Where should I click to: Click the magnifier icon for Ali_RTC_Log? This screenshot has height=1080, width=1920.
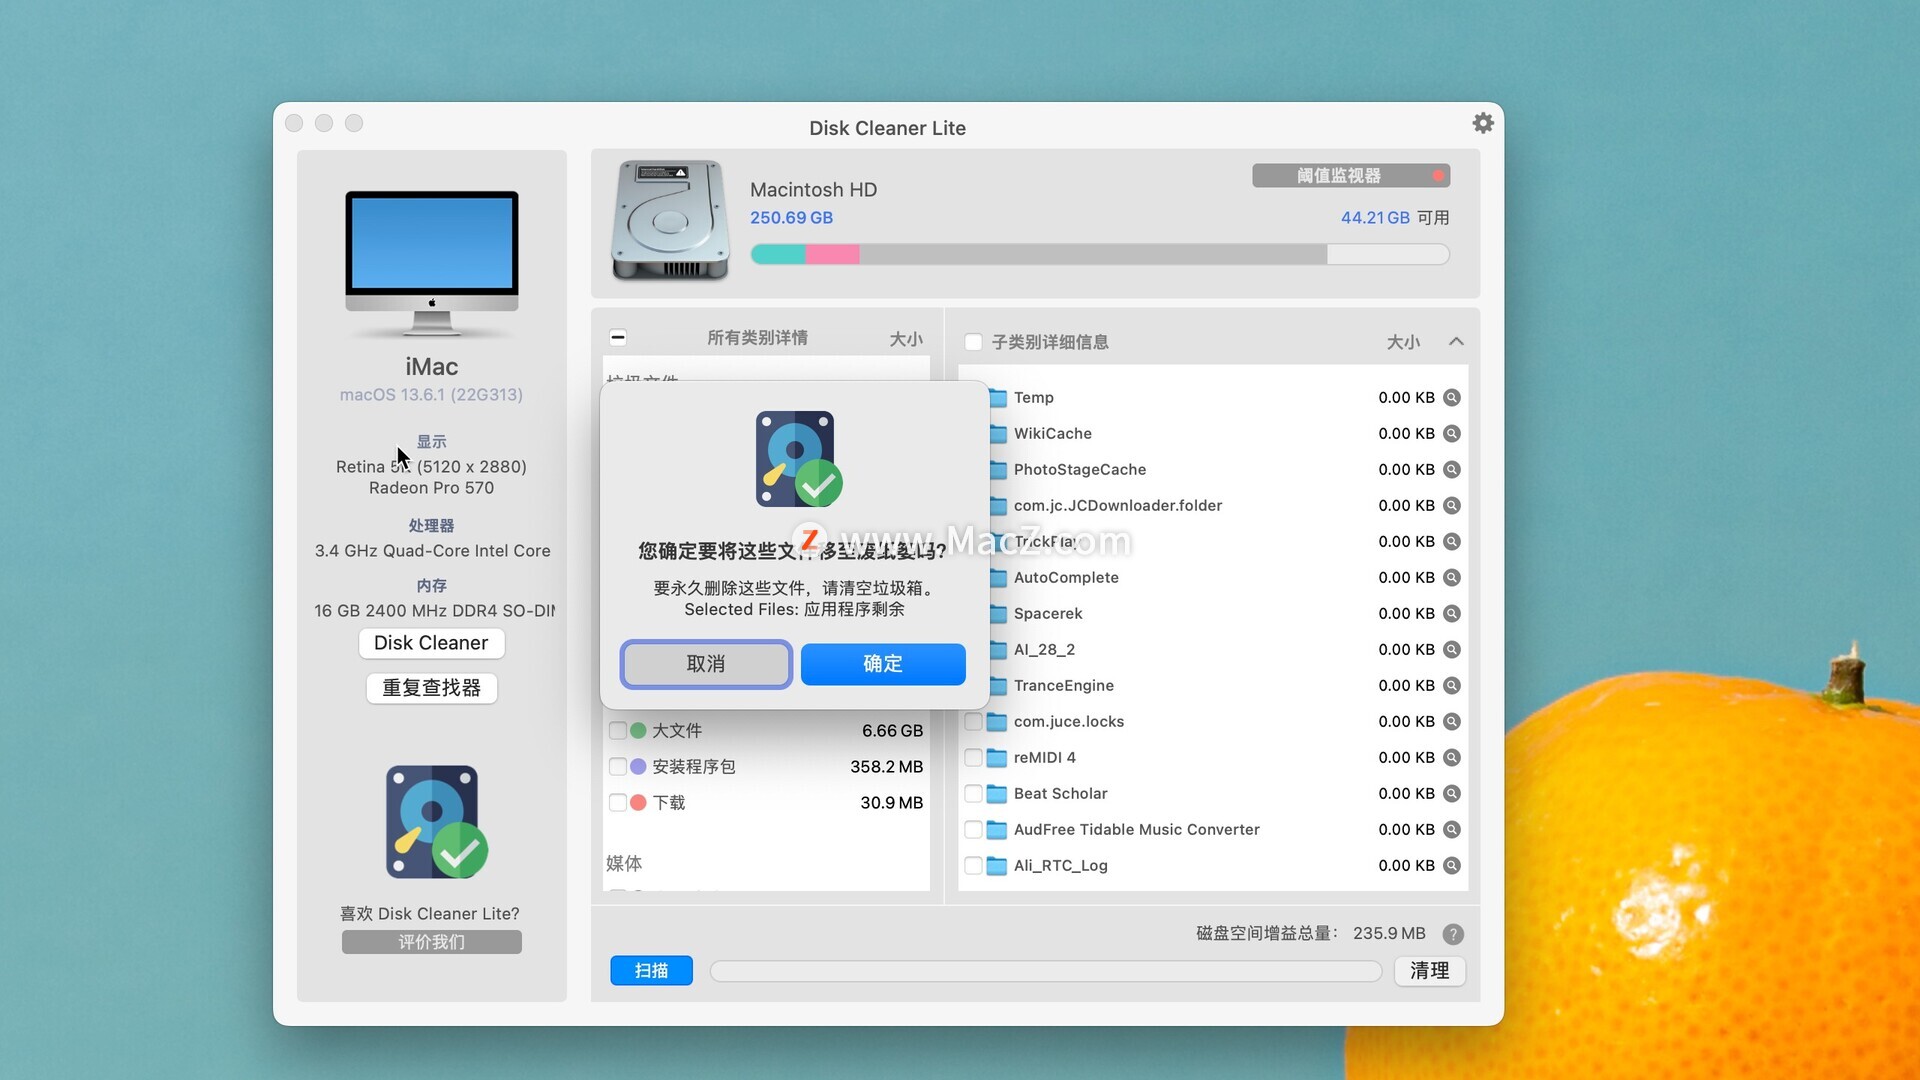coord(1452,866)
